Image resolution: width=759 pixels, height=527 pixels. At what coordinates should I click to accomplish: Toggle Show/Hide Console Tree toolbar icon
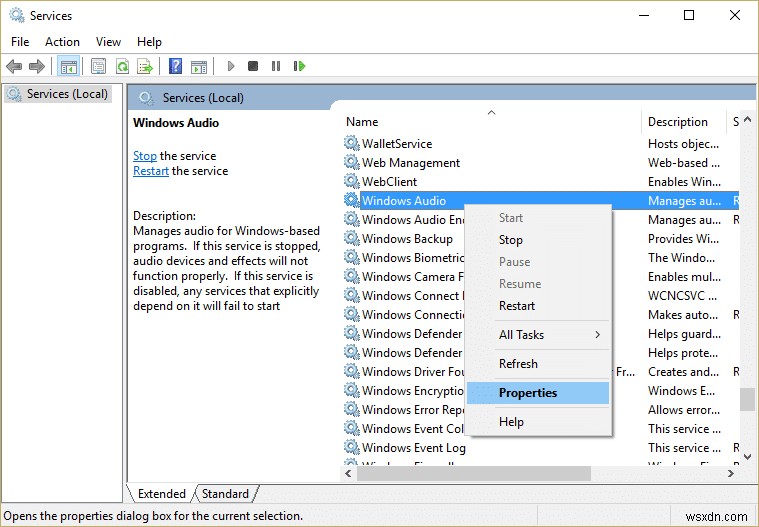click(69, 66)
